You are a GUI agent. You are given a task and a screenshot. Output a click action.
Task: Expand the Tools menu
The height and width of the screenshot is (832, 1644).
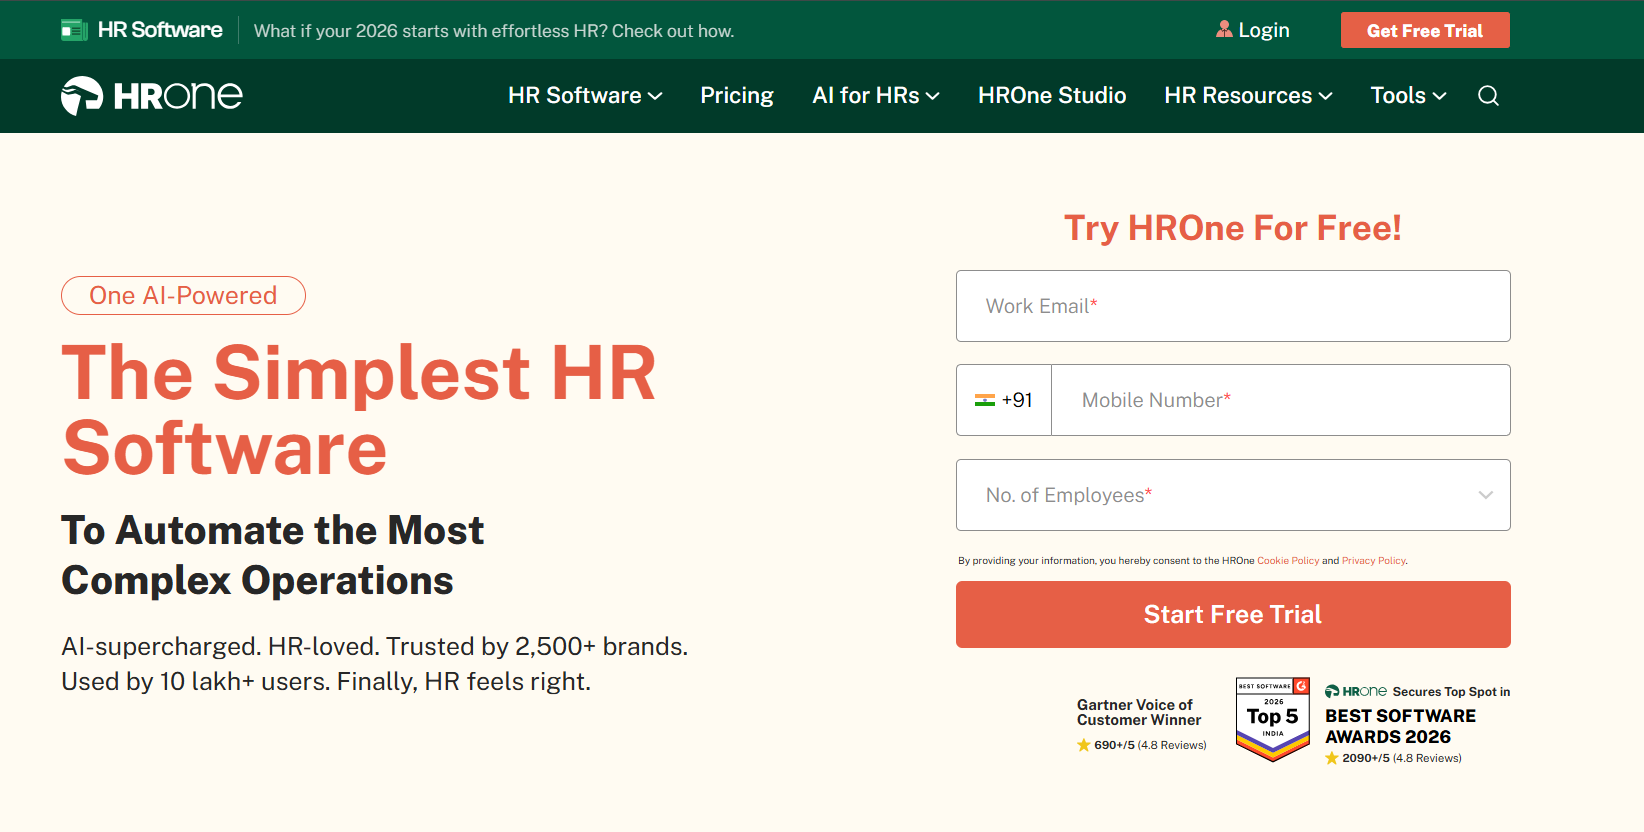[1408, 96]
